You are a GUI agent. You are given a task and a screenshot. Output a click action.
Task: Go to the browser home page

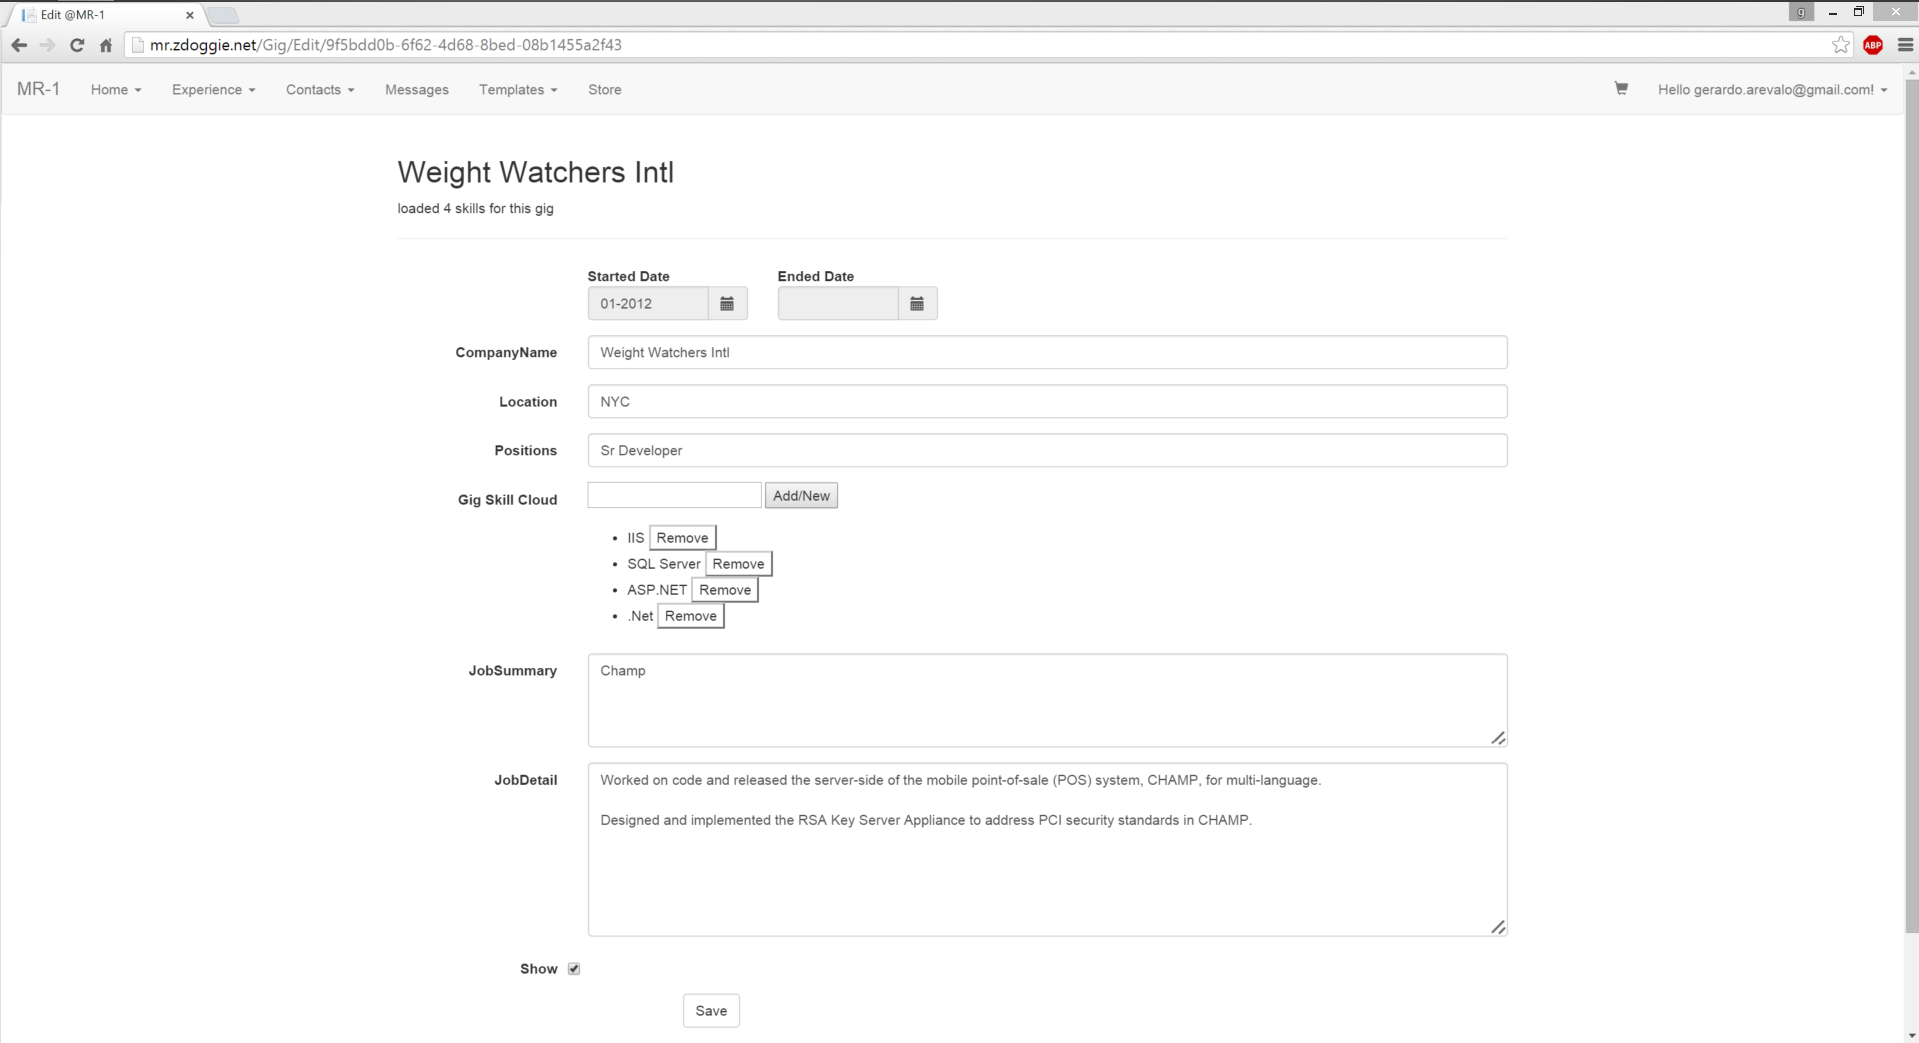tap(106, 45)
